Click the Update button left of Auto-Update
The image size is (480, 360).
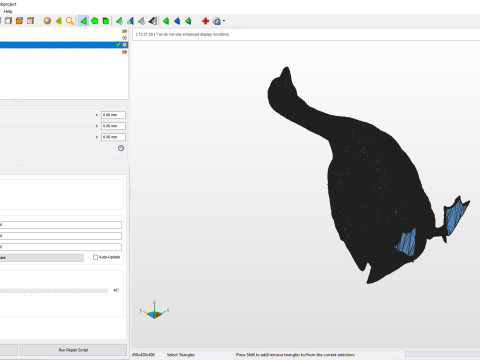42,258
